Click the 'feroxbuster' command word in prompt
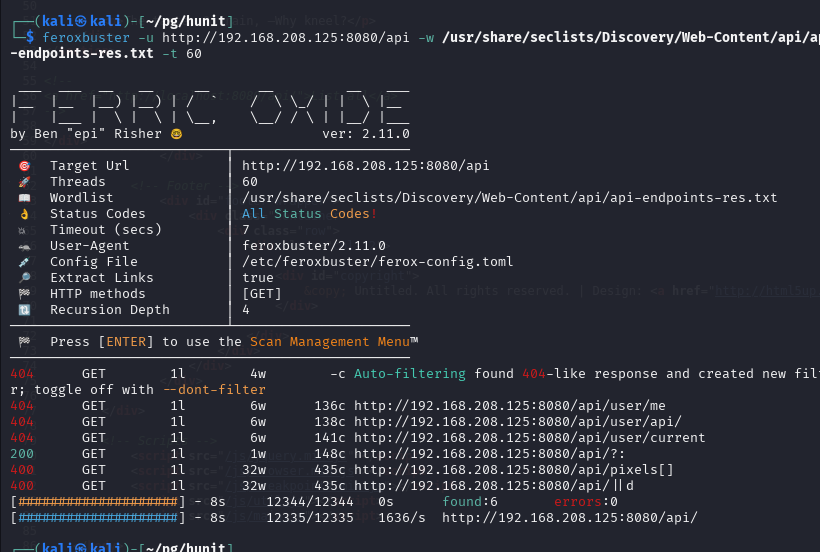 tap(86, 38)
